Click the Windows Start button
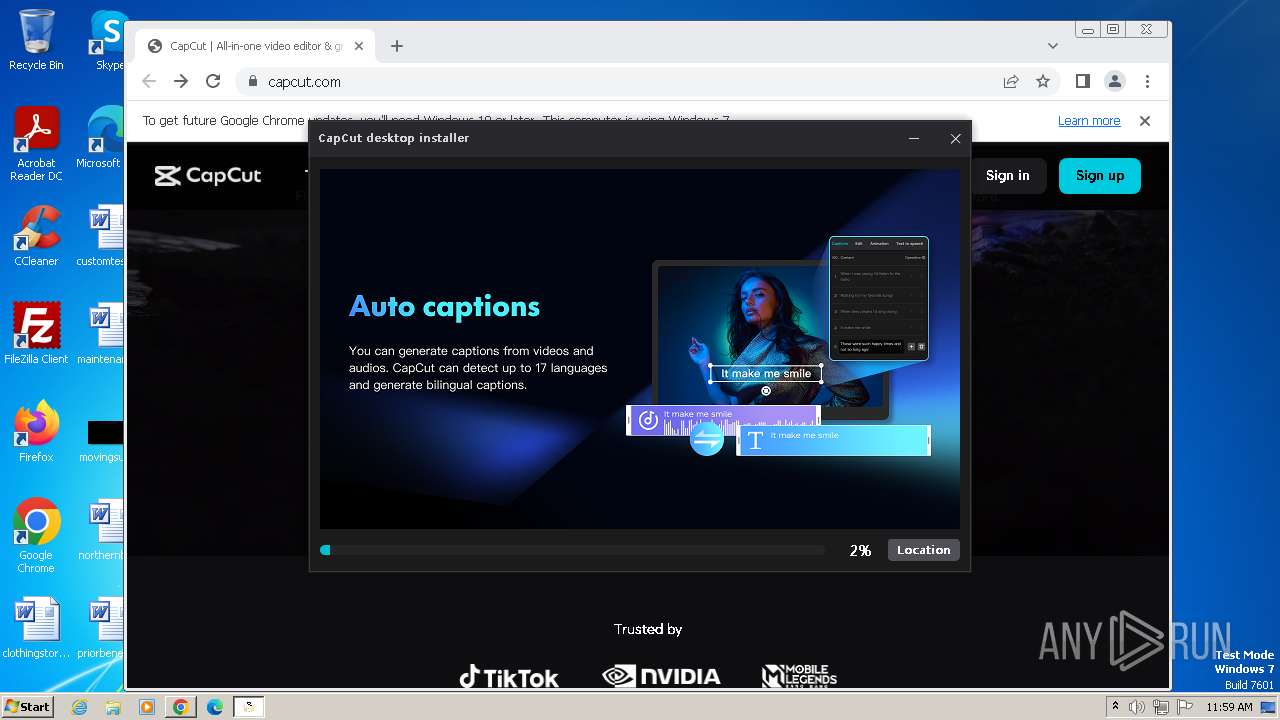Image resolution: width=1280 pixels, height=720 pixels. [x=28, y=706]
